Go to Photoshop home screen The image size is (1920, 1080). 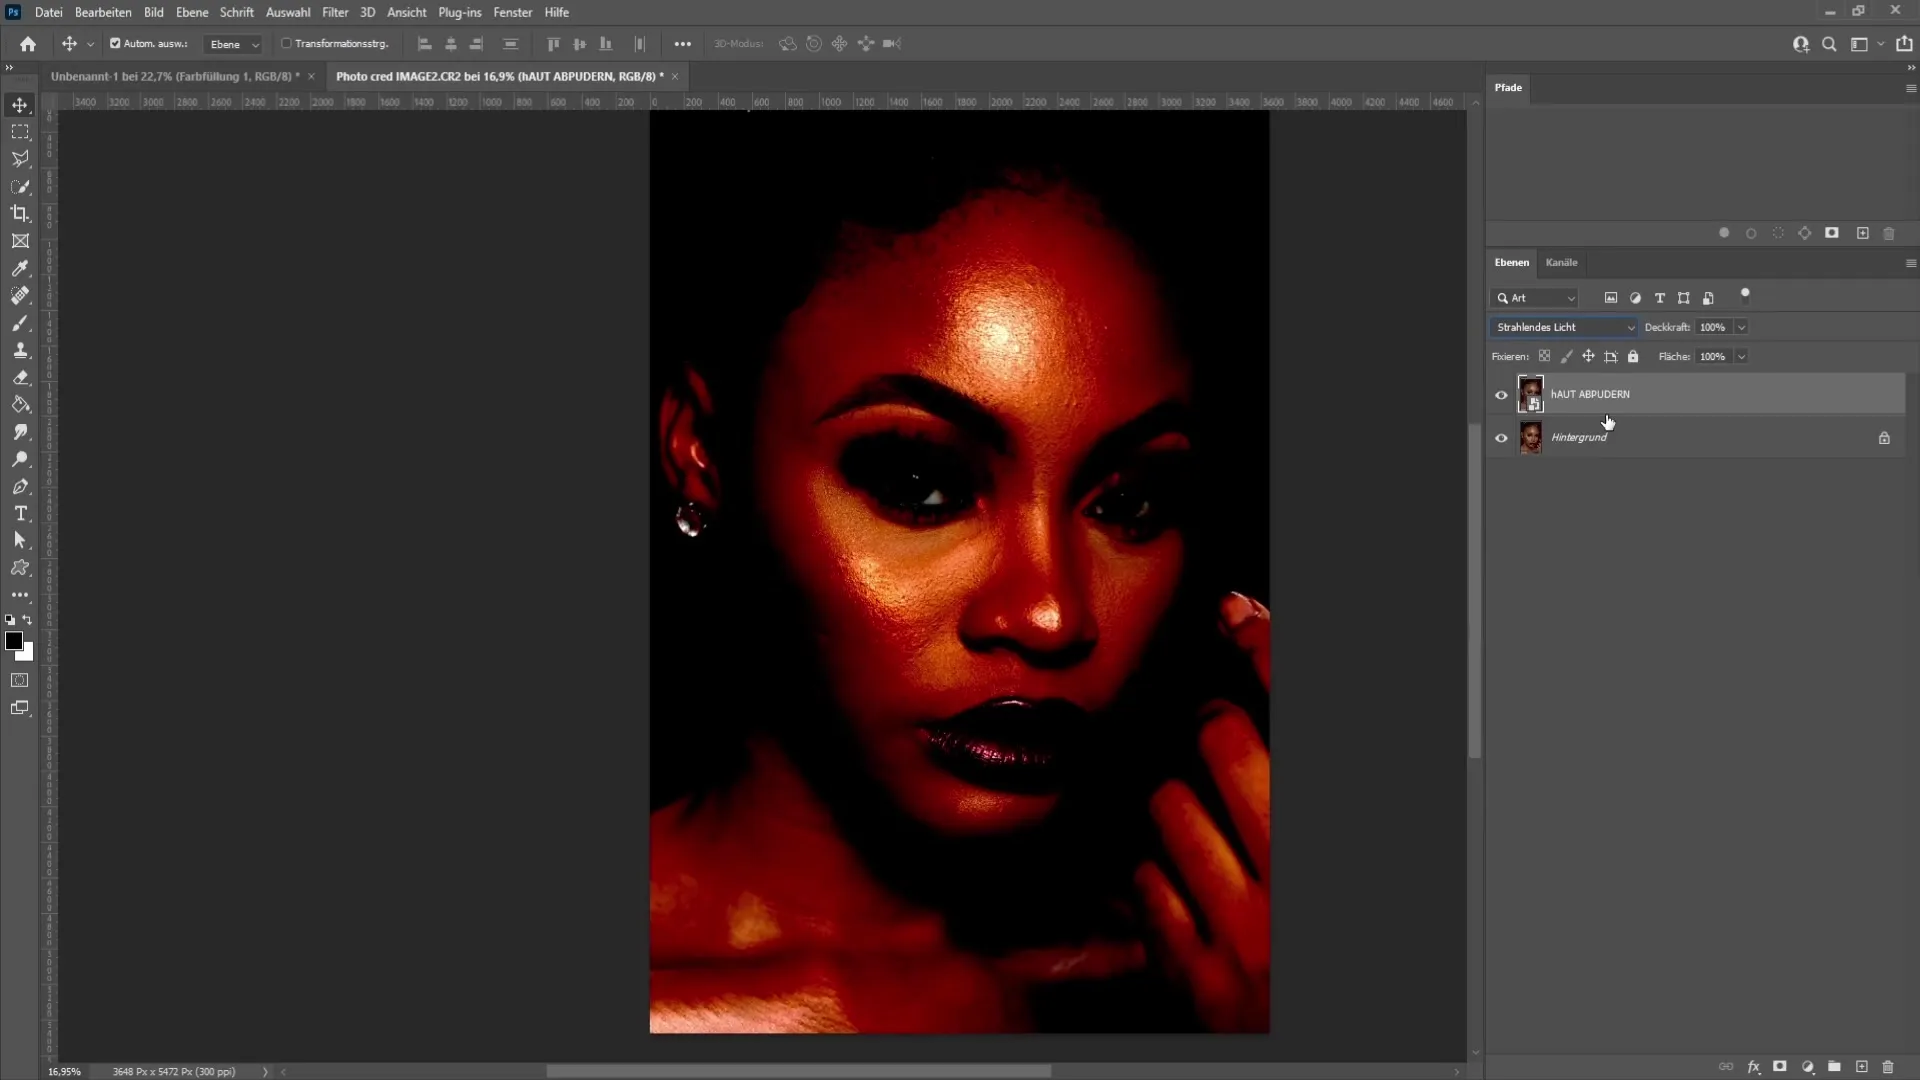tap(28, 44)
